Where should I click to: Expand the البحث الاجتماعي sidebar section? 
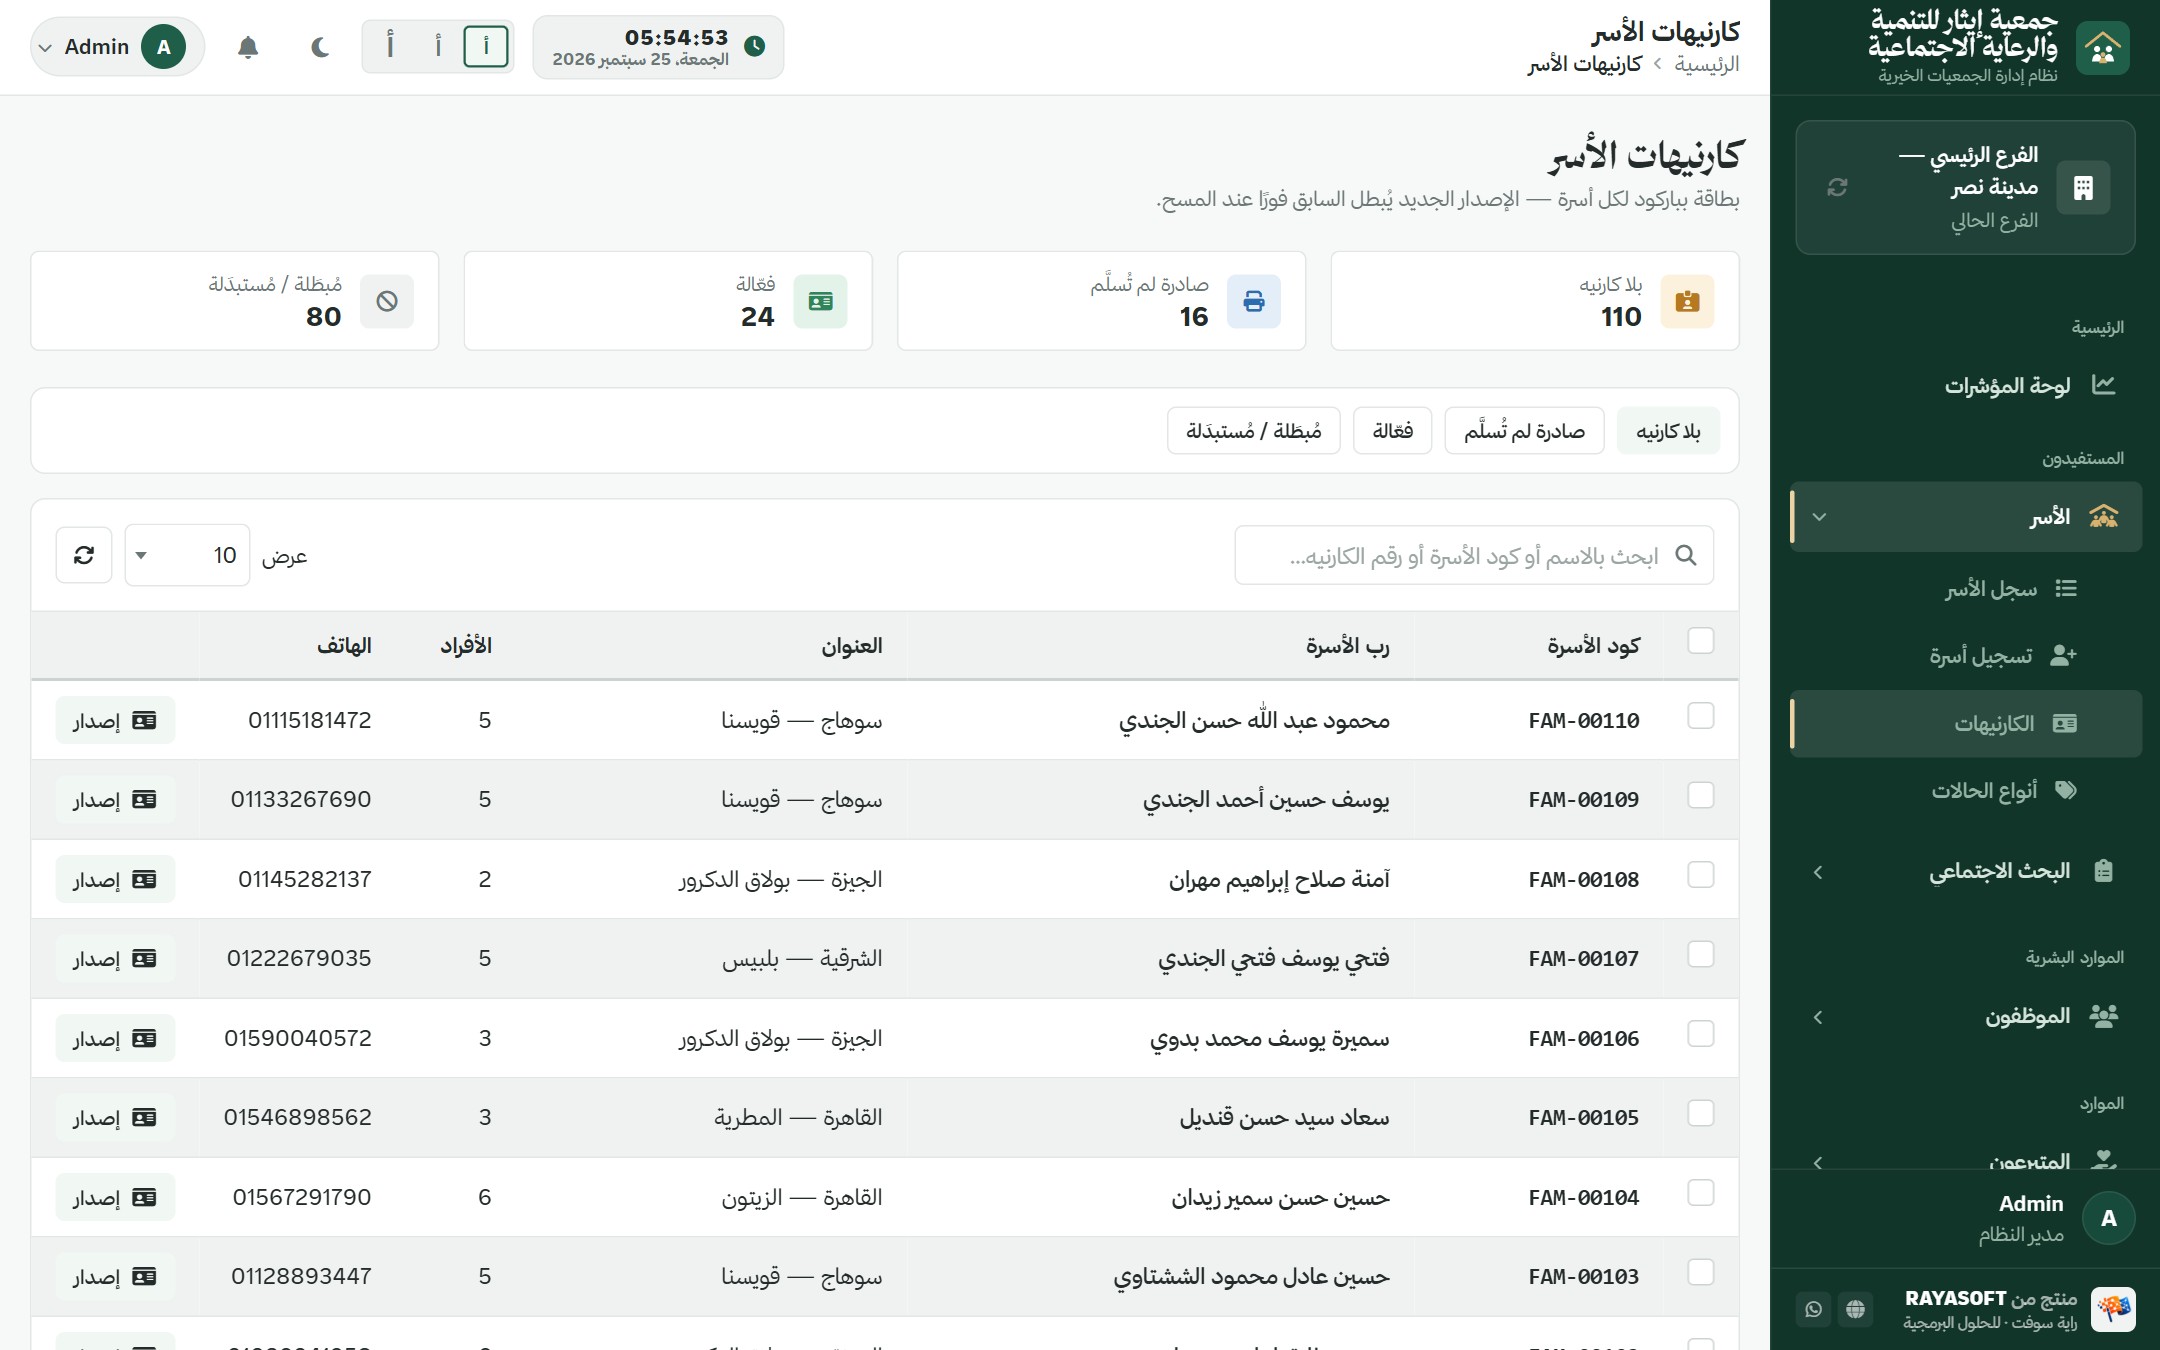(1966, 871)
